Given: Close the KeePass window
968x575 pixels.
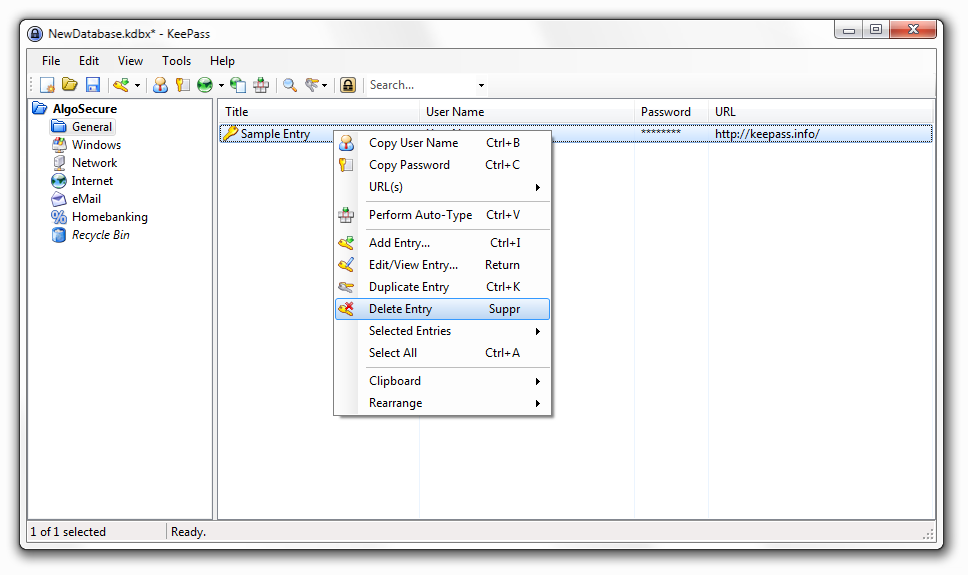Looking at the screenshot, I should point(913,30).
